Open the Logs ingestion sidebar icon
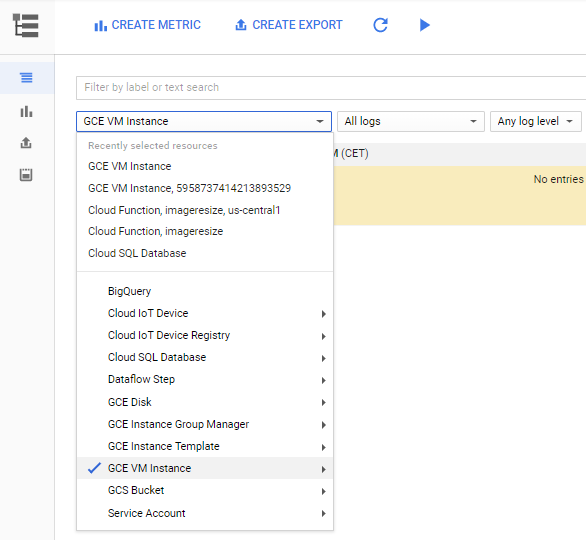 pyautogui.click(x=26, y=175)
